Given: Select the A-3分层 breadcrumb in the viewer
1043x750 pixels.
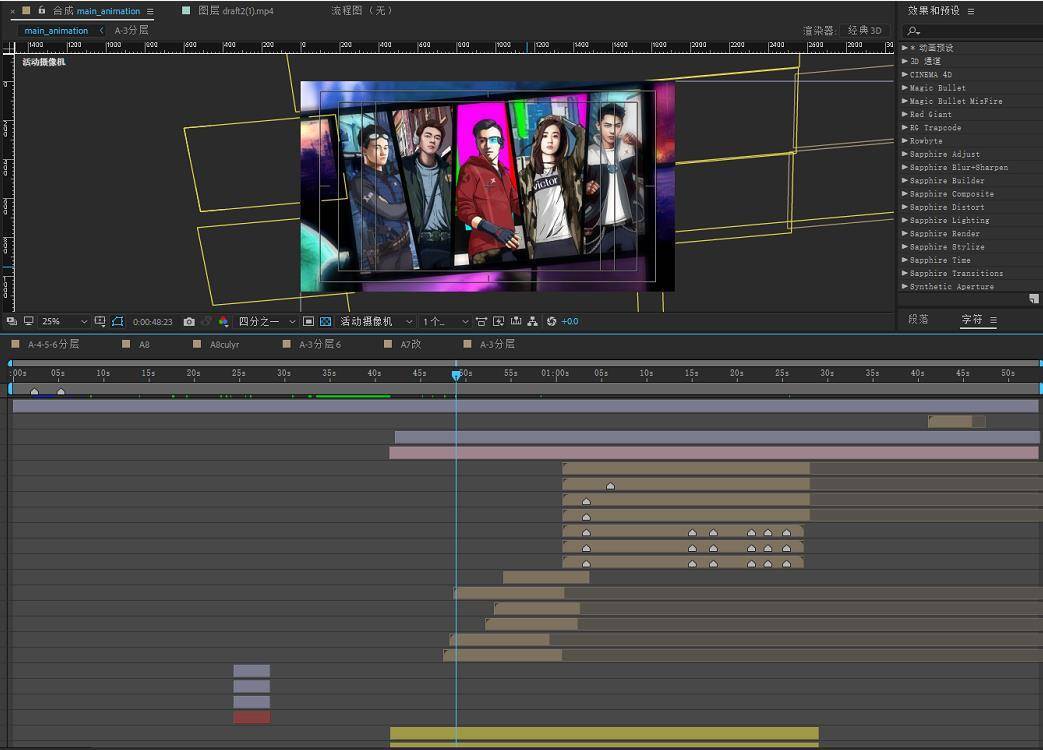Looking at the screenshot, I should 131,31.
